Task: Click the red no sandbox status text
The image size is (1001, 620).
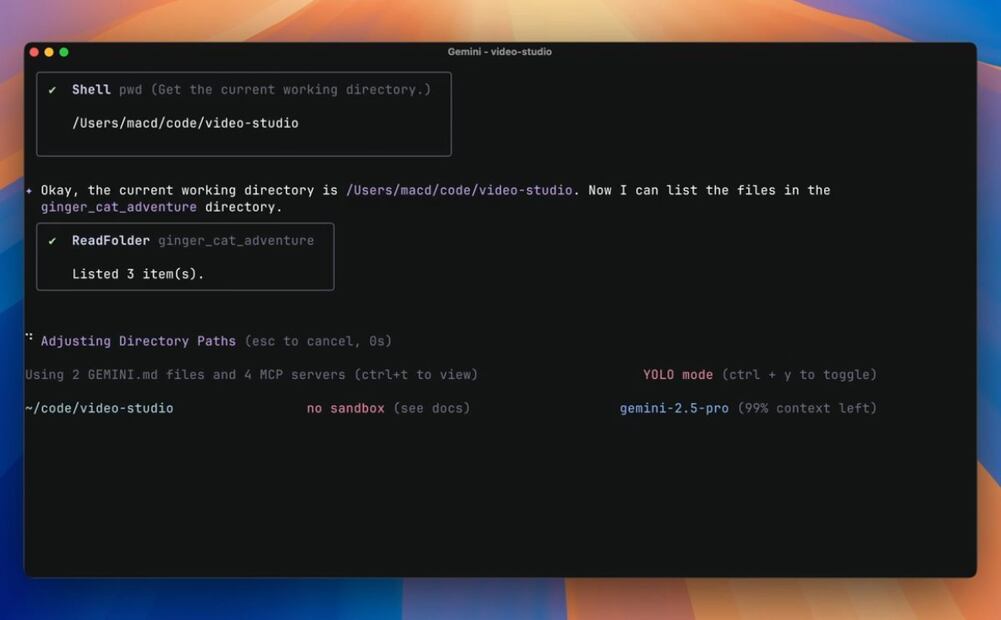Action: pos(345,409)
